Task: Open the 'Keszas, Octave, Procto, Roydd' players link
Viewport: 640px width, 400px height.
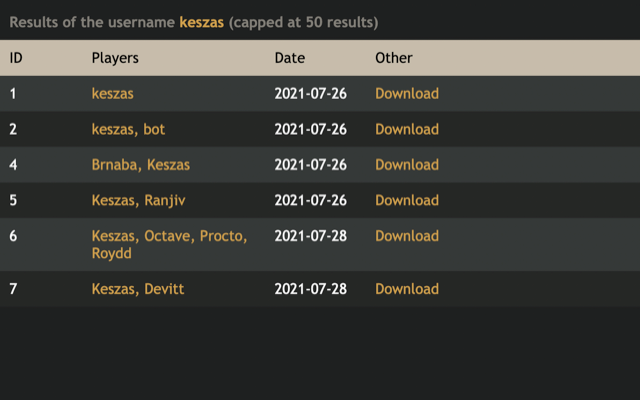Action: (169, 244)
